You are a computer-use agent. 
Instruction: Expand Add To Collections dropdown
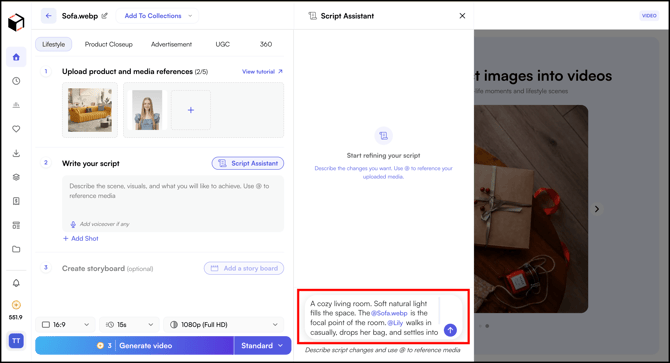[157, 16]
